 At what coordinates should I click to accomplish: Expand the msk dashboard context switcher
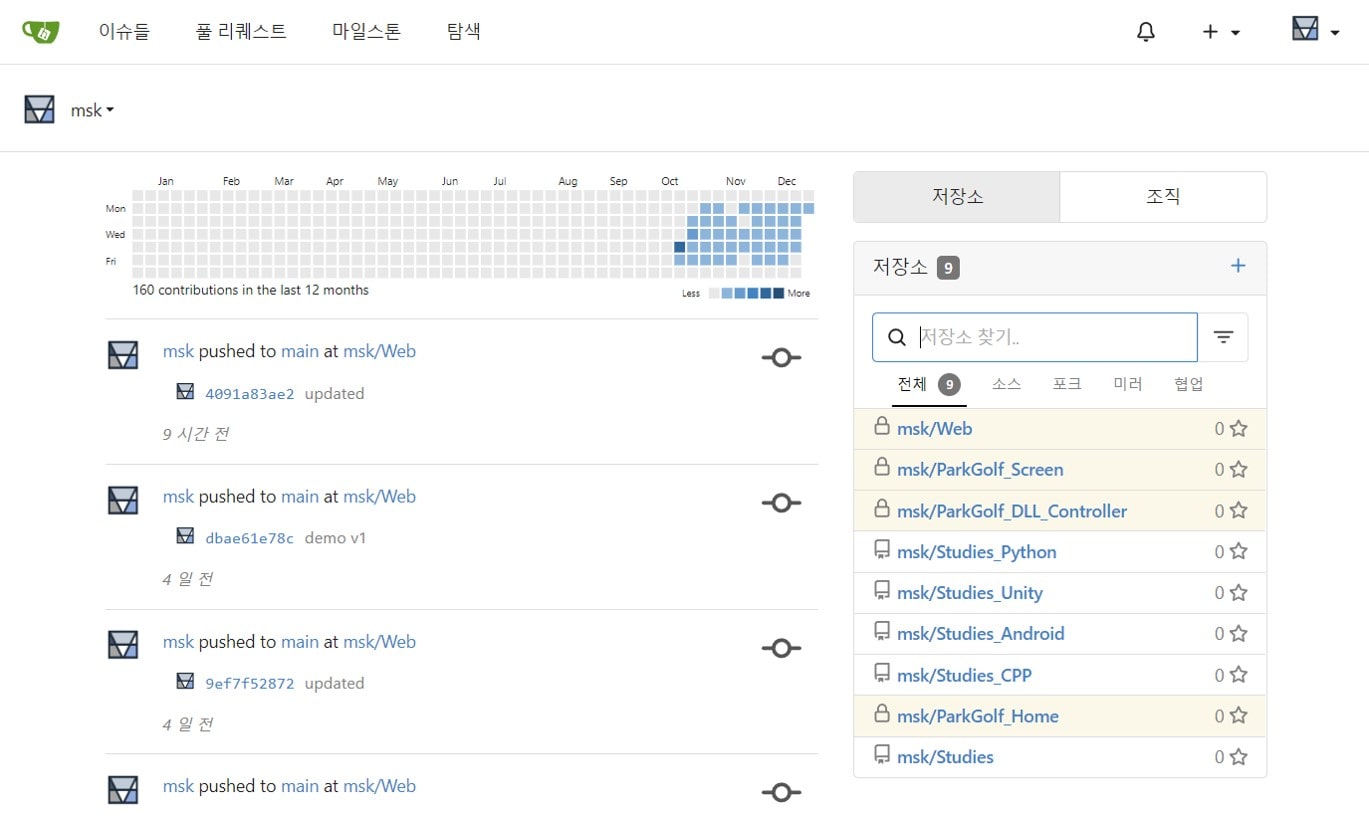[91, 110]
